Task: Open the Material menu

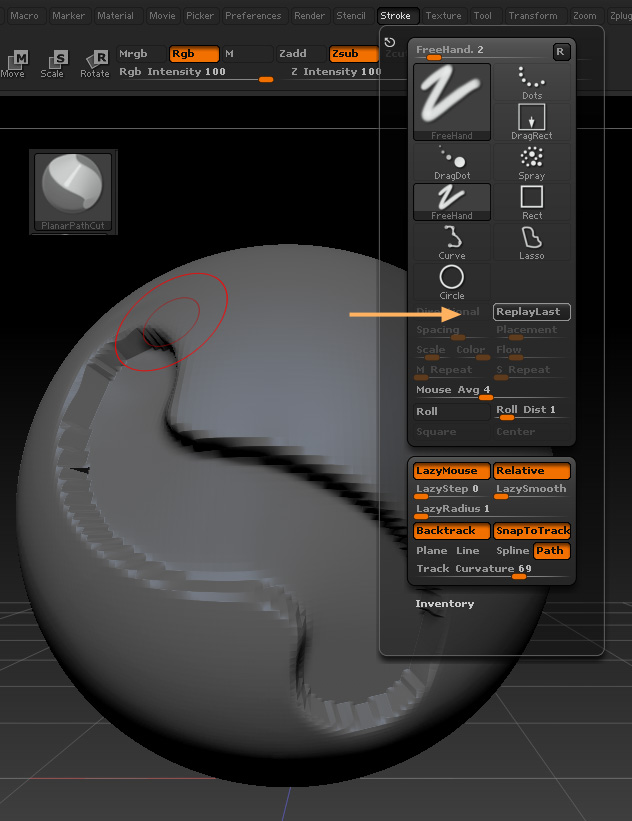Action: 116,16
